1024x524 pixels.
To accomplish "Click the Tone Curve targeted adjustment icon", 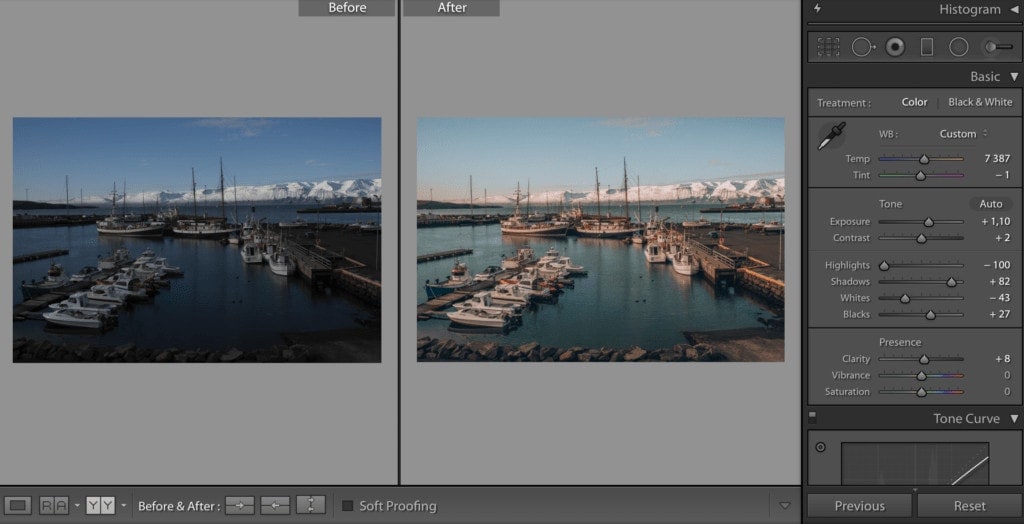I will (821, 447).
